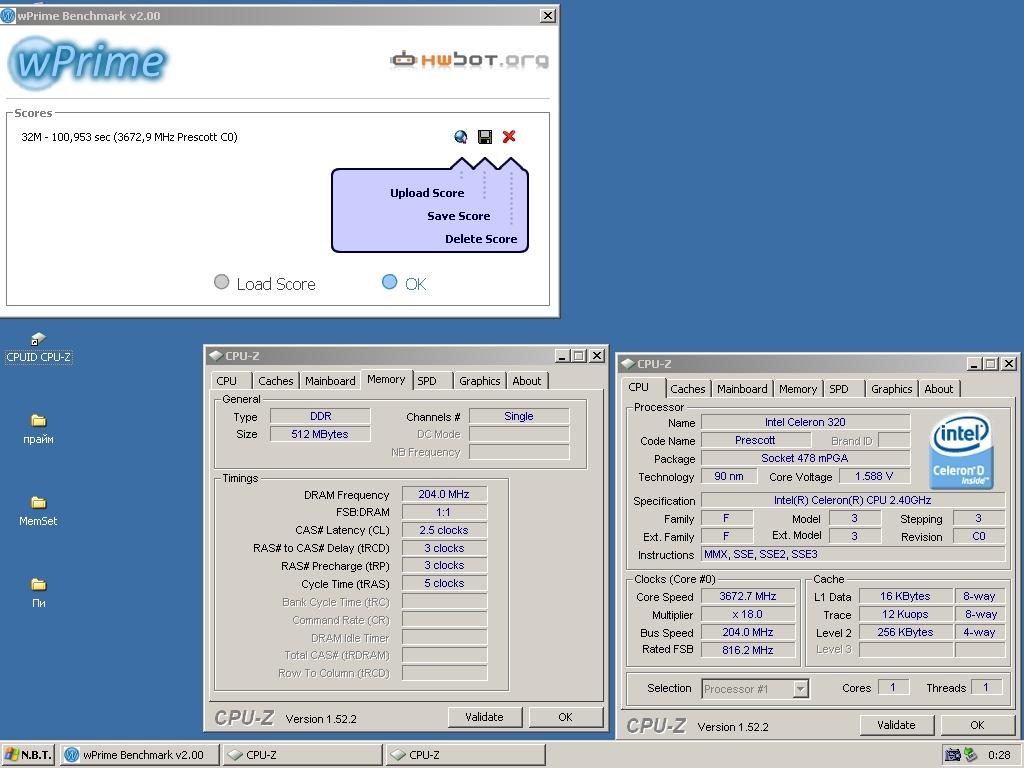The image size is (1024, 768).
Task: Select the MemSet folder on desktop
Action: (x=38, y=511)
